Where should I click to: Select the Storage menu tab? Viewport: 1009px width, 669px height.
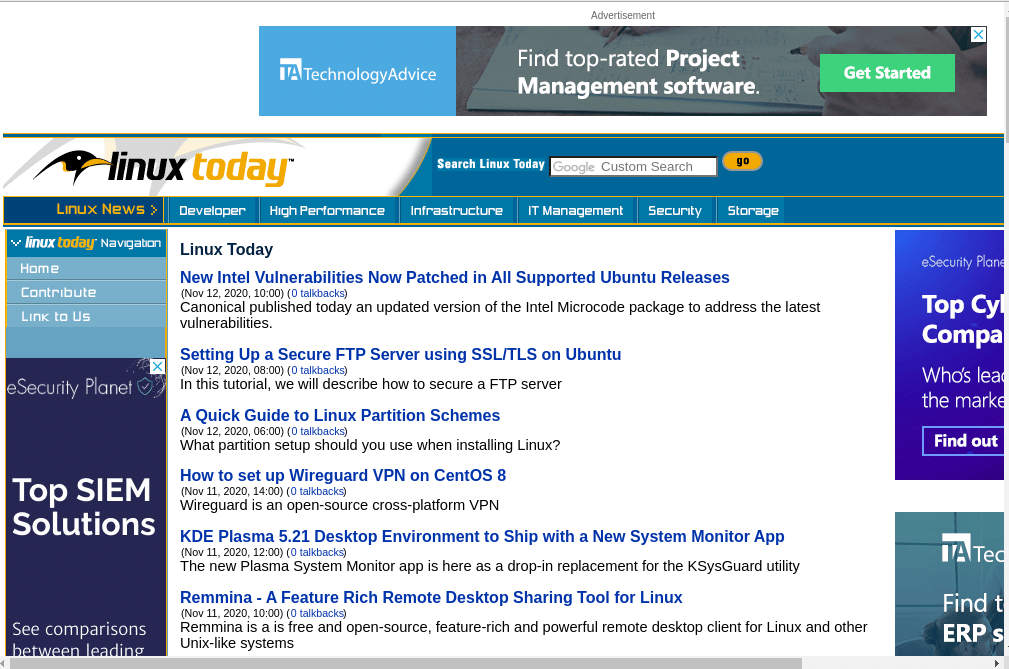(753, 211)
